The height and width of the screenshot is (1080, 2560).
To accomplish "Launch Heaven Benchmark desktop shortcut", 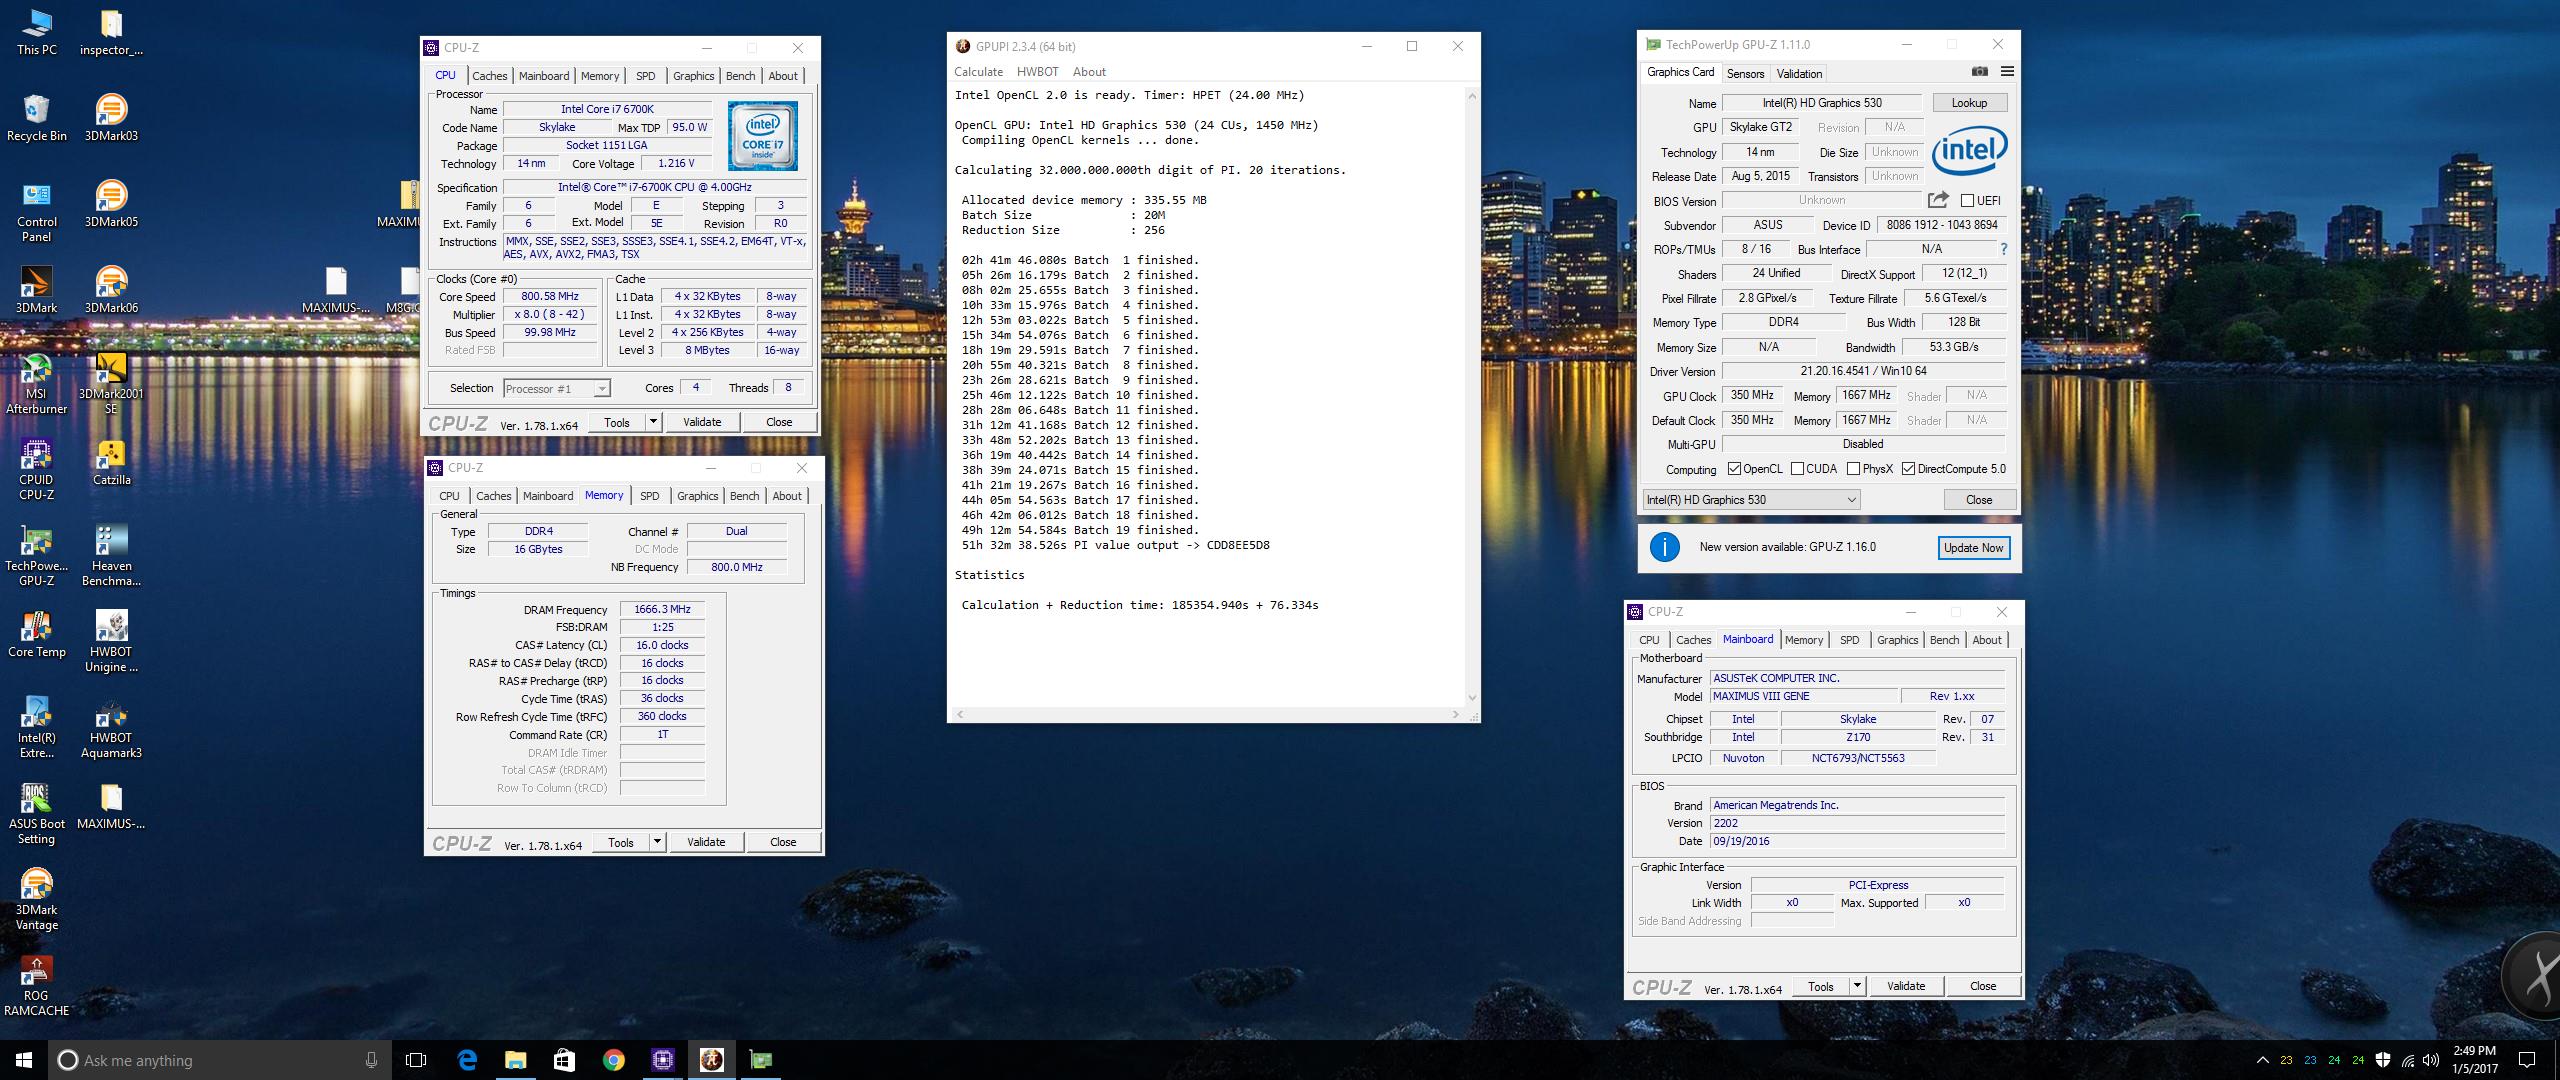I will click(111, 556).
